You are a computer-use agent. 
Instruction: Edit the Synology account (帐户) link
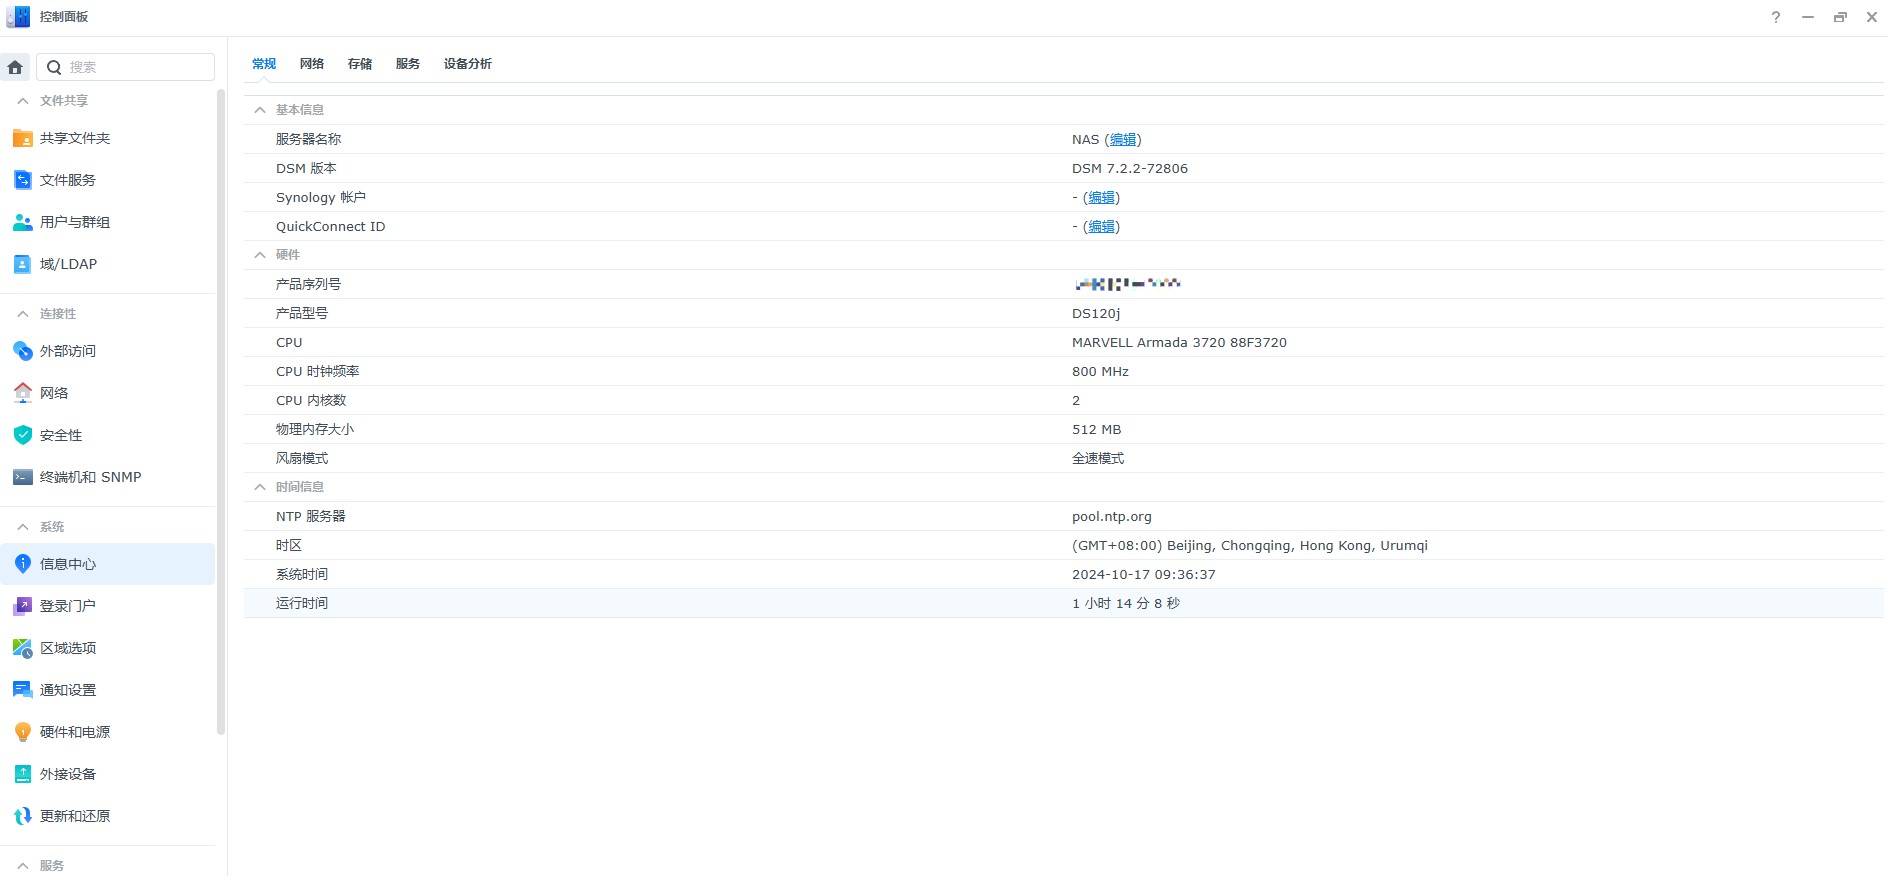tap(1101, 197)
